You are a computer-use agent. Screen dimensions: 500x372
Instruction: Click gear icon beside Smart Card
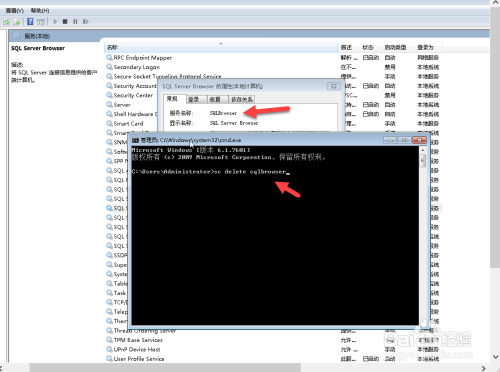click(109, 123)
